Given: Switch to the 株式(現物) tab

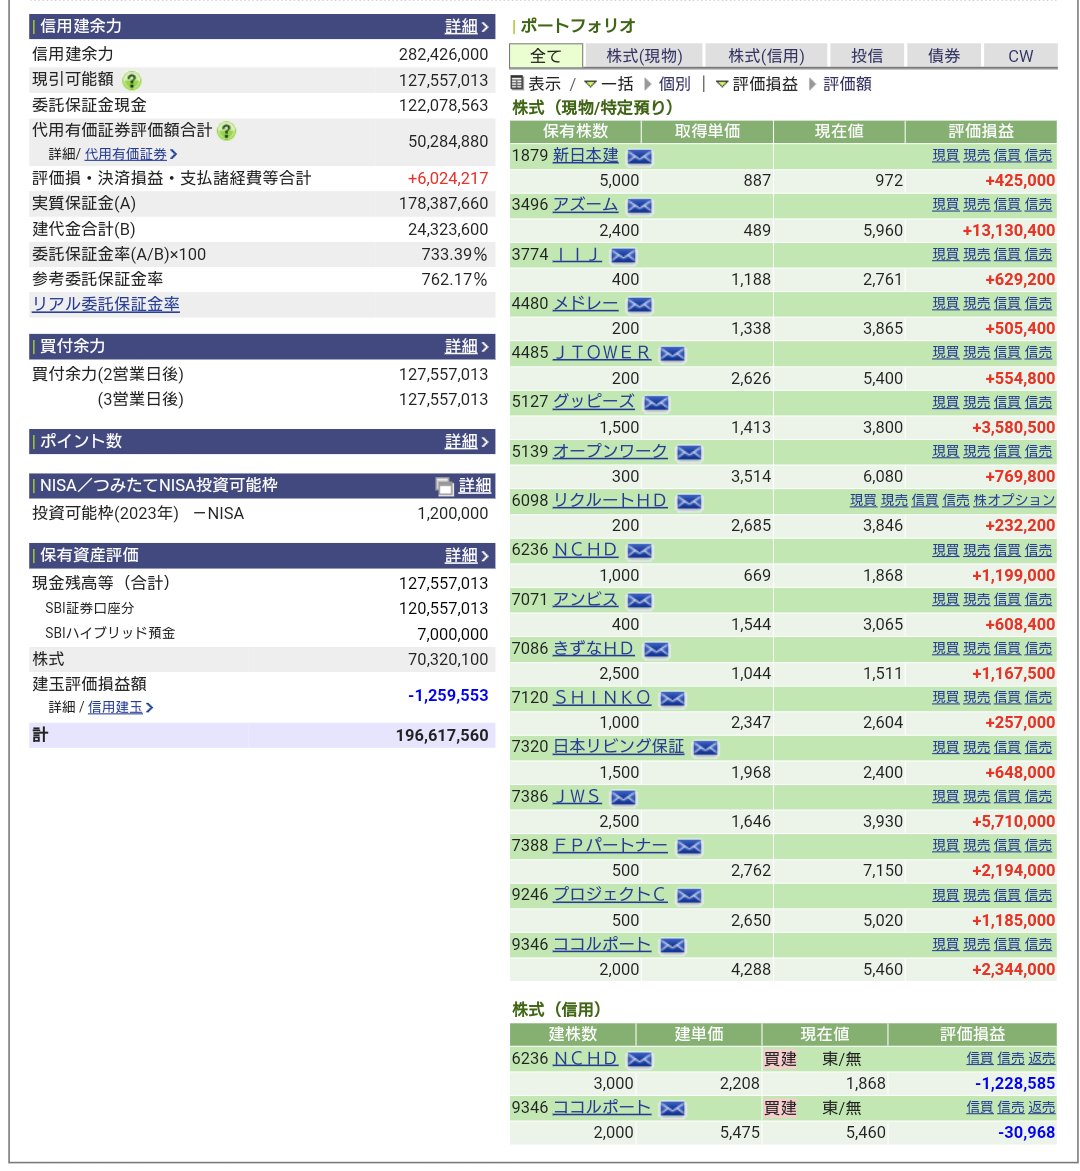Looking at the screenshot, I should point(644,56).
